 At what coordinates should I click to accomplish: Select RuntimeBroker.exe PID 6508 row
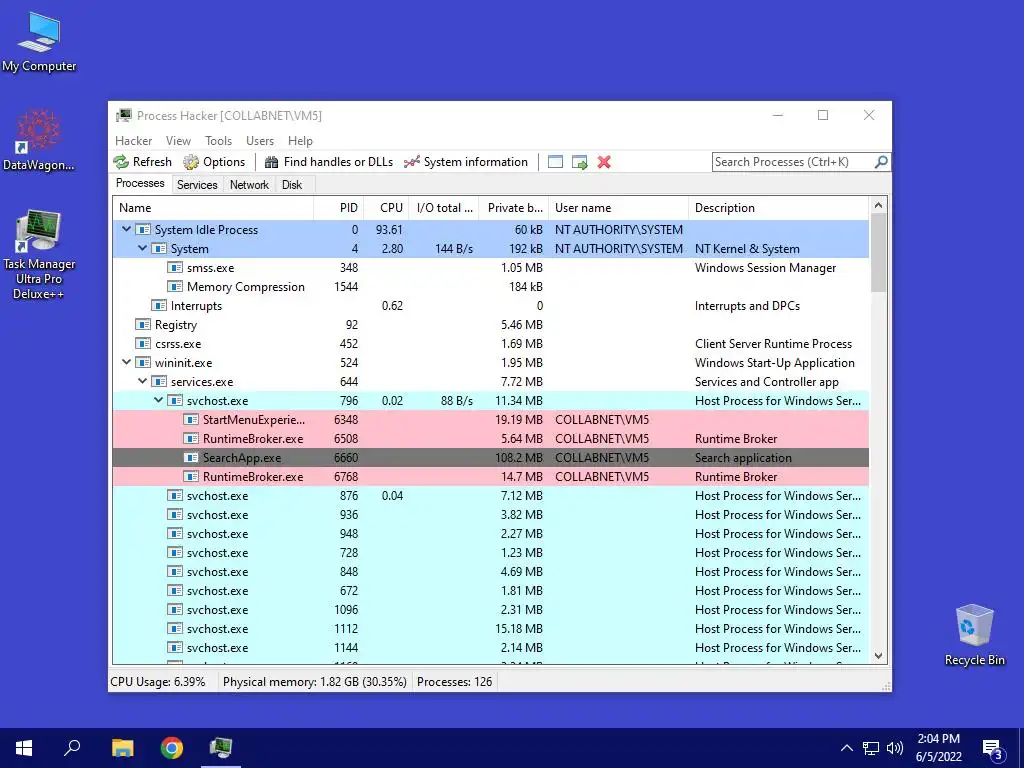pyautogui.click(x=490, y=439)
